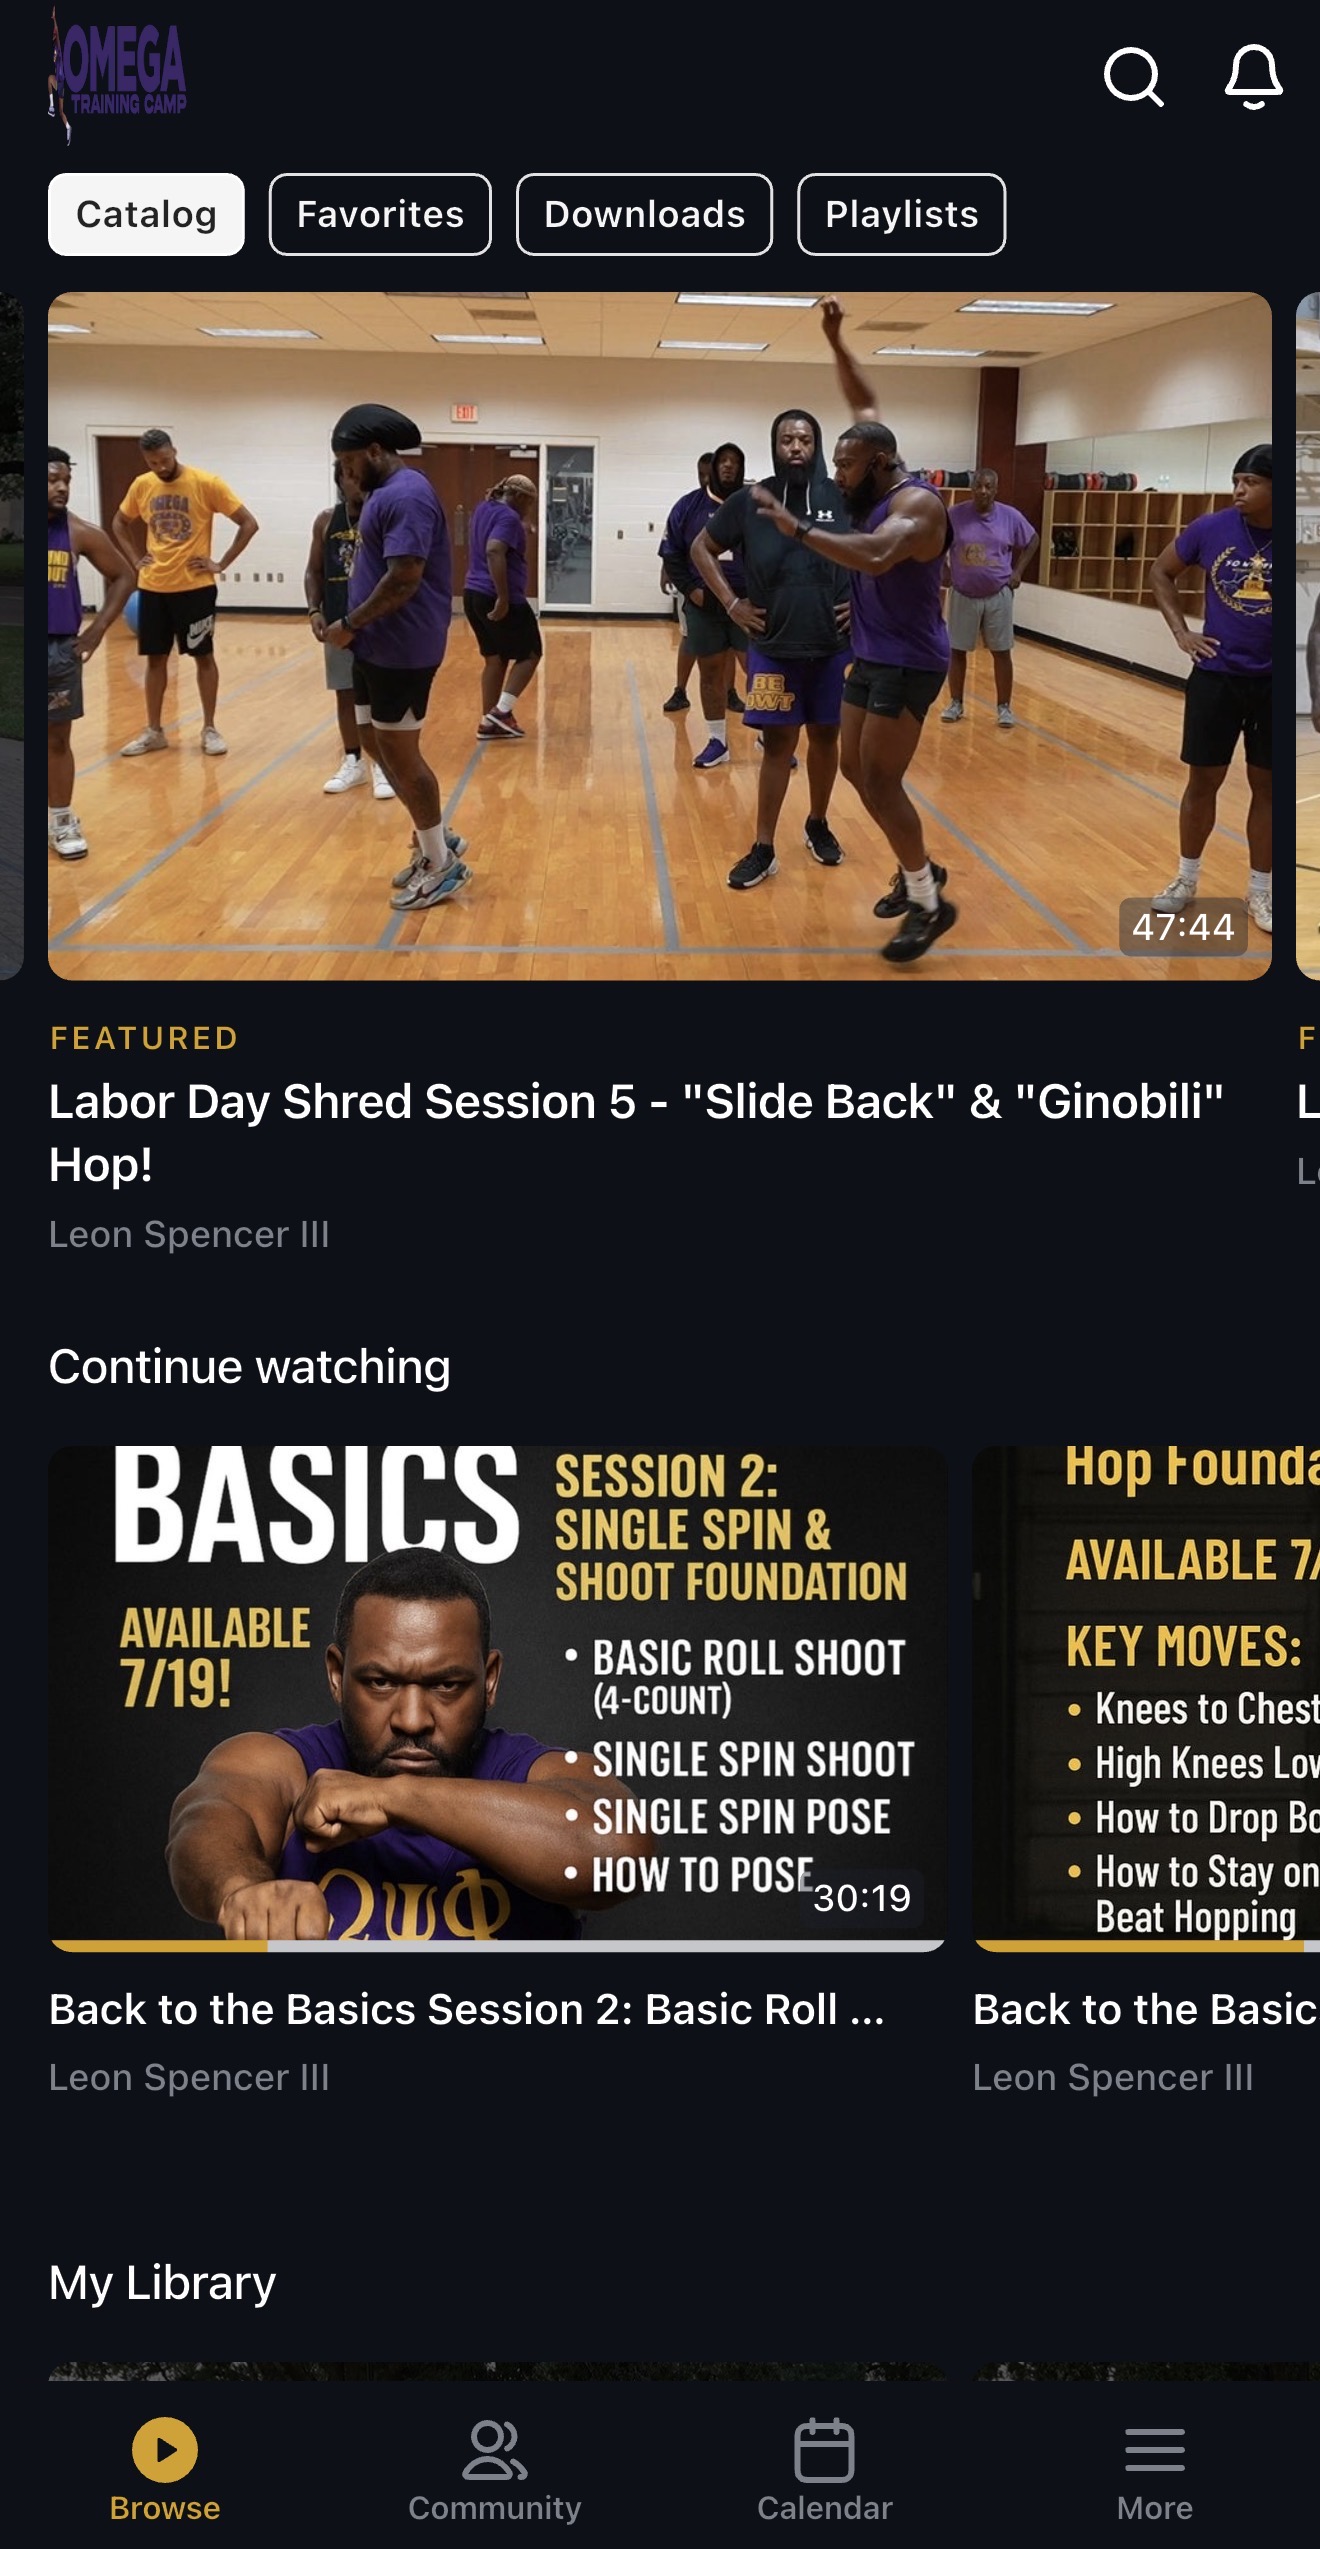1320x2549 pixels.
Task: Open the My Library section header
Action: pyautogui.click(x=162, y=2283)
